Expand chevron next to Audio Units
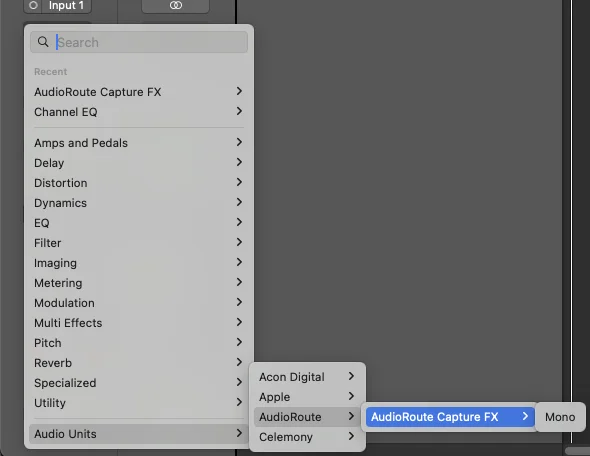 (239, 433)
